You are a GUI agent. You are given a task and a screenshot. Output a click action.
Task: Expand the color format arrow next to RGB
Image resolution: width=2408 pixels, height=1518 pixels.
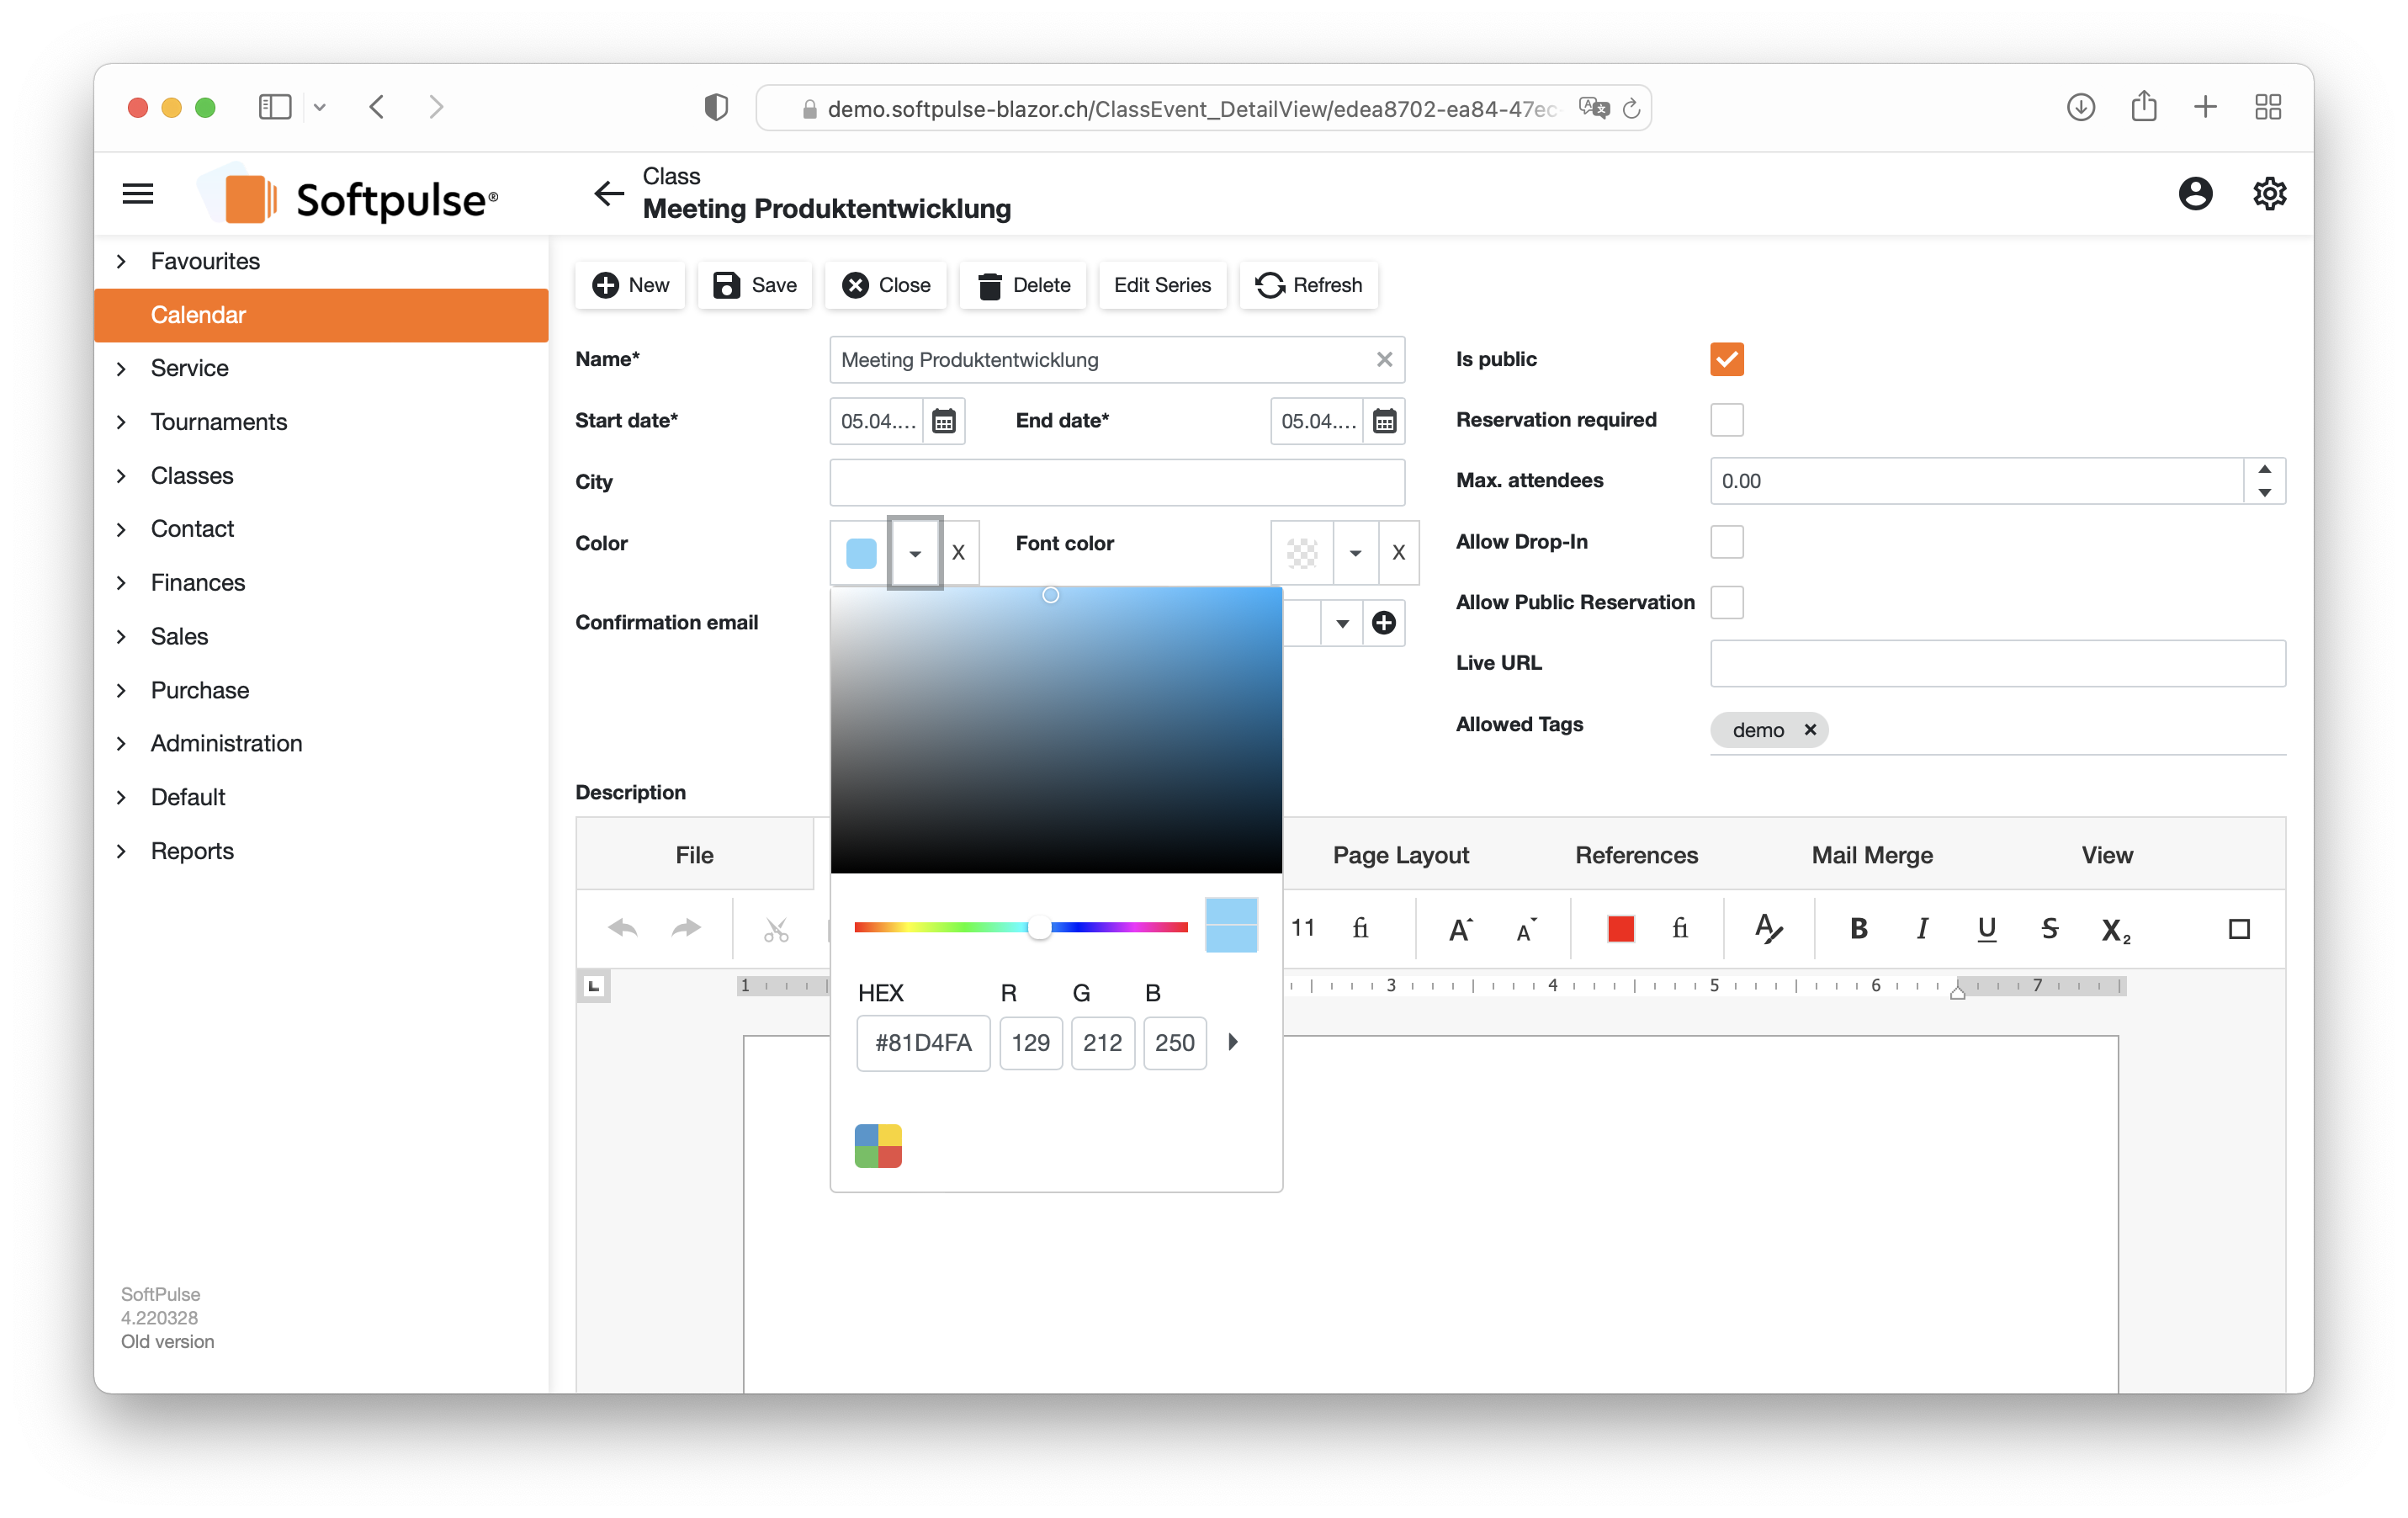1233,1042
